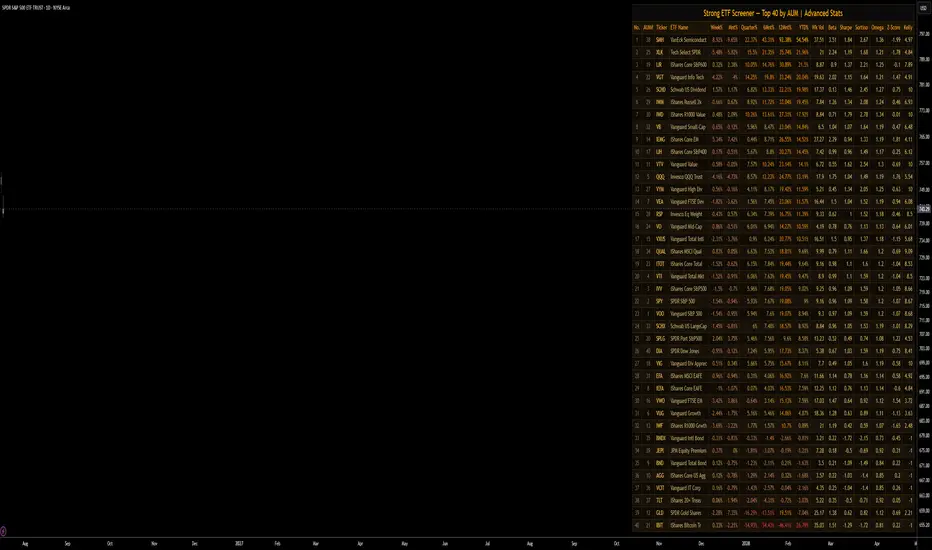Click the 'IEFA' ticker cell
The height and width of the screenshot is (550, 932).
pyautogui.click(x=660, y=389)
